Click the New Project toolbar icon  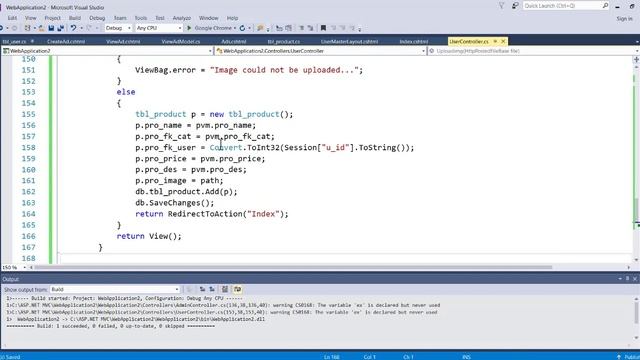pyautogui.click(x=27, y=28)
